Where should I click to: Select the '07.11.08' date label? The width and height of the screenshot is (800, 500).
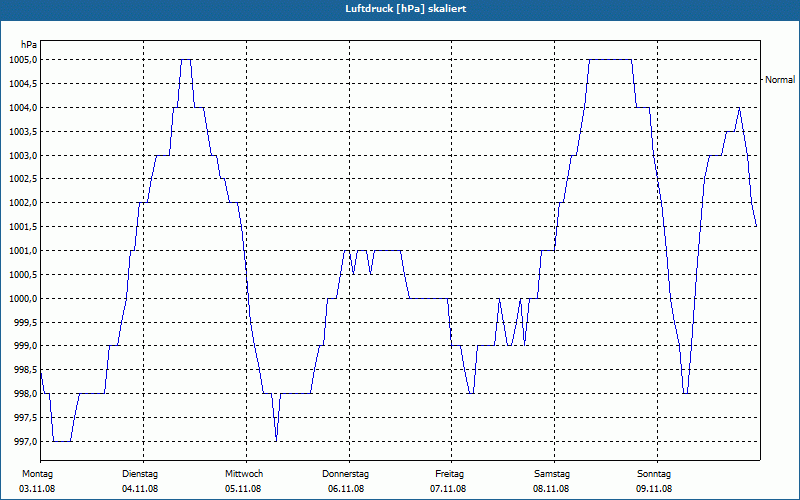point(448,489)
